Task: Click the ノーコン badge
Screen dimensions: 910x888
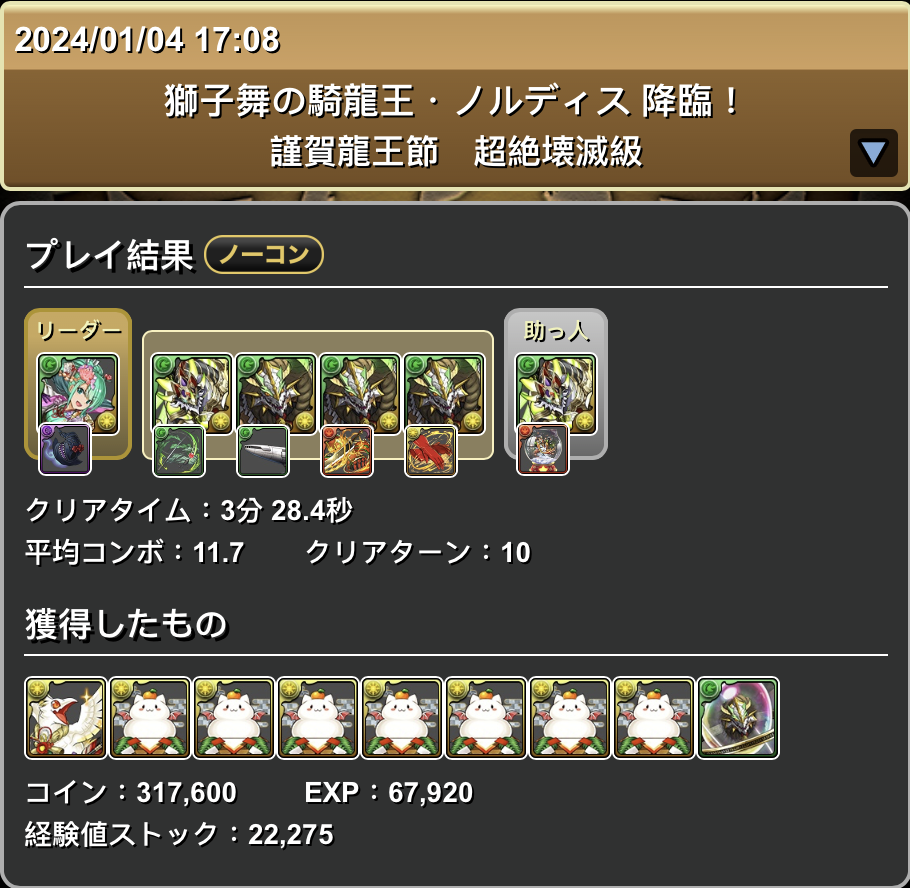Action: pos(264,254)
